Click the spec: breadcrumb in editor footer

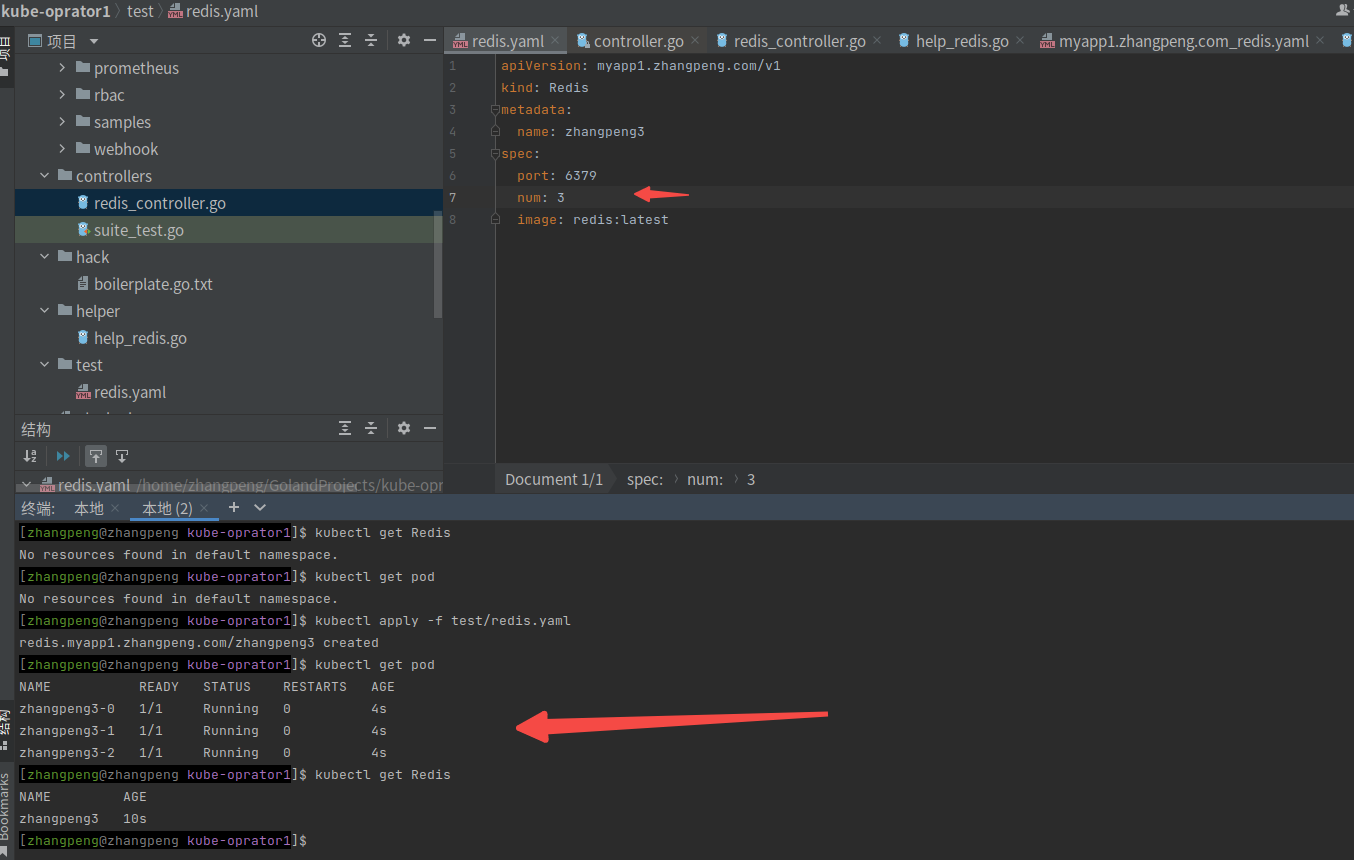point(645,479)
